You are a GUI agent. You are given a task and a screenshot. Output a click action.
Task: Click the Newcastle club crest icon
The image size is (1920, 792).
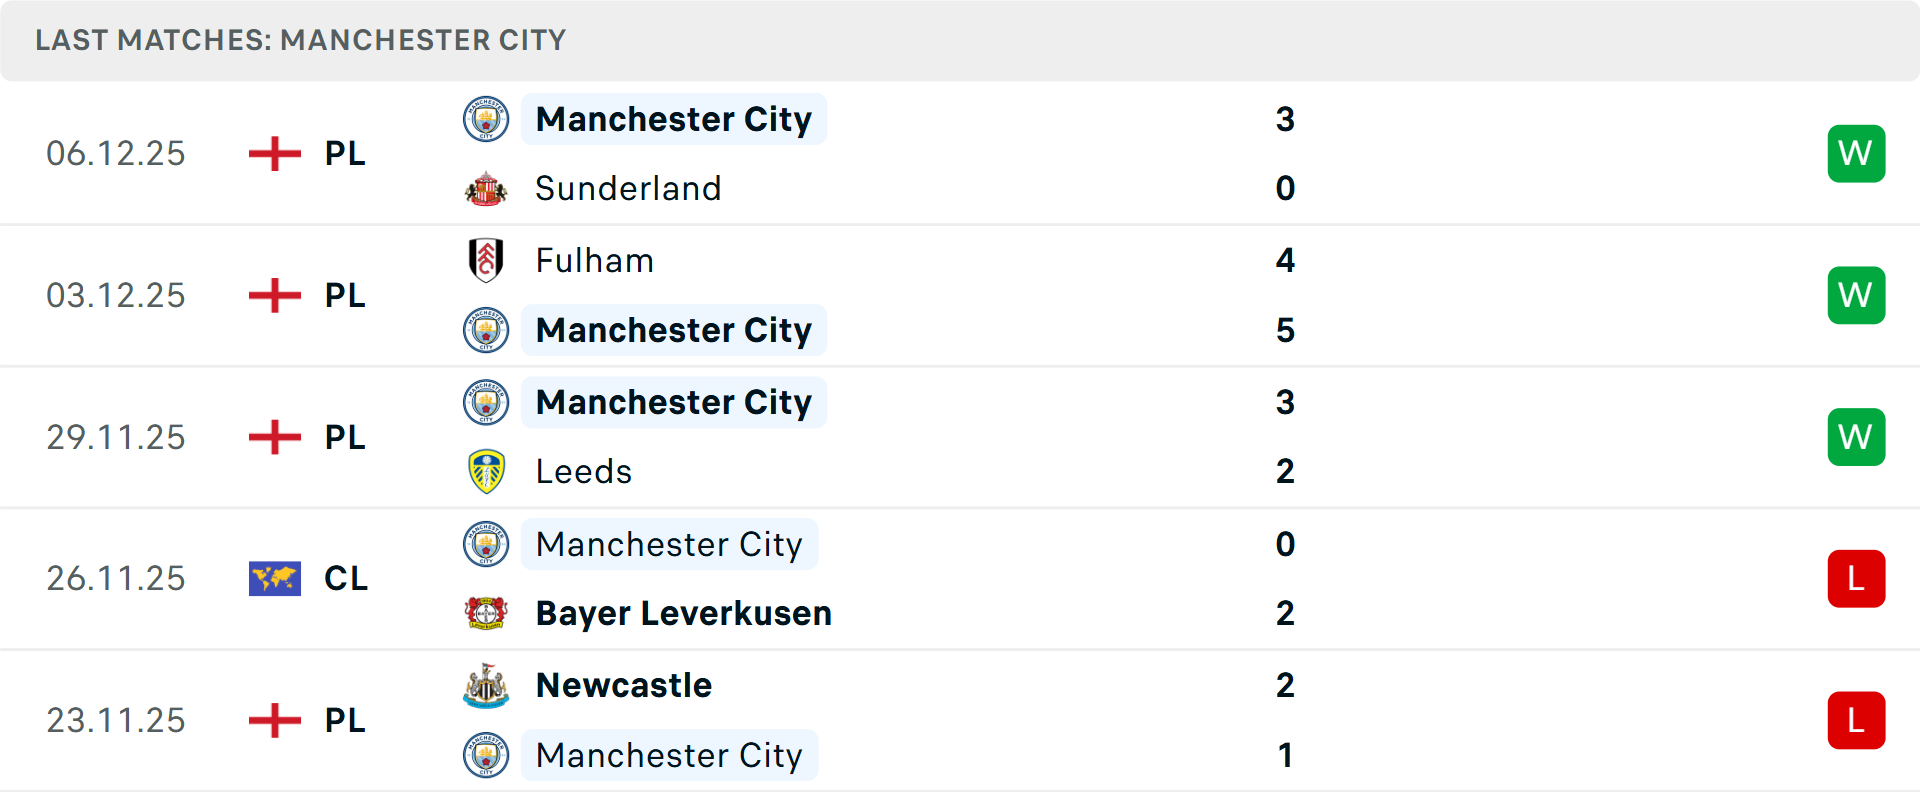(486, 686)
